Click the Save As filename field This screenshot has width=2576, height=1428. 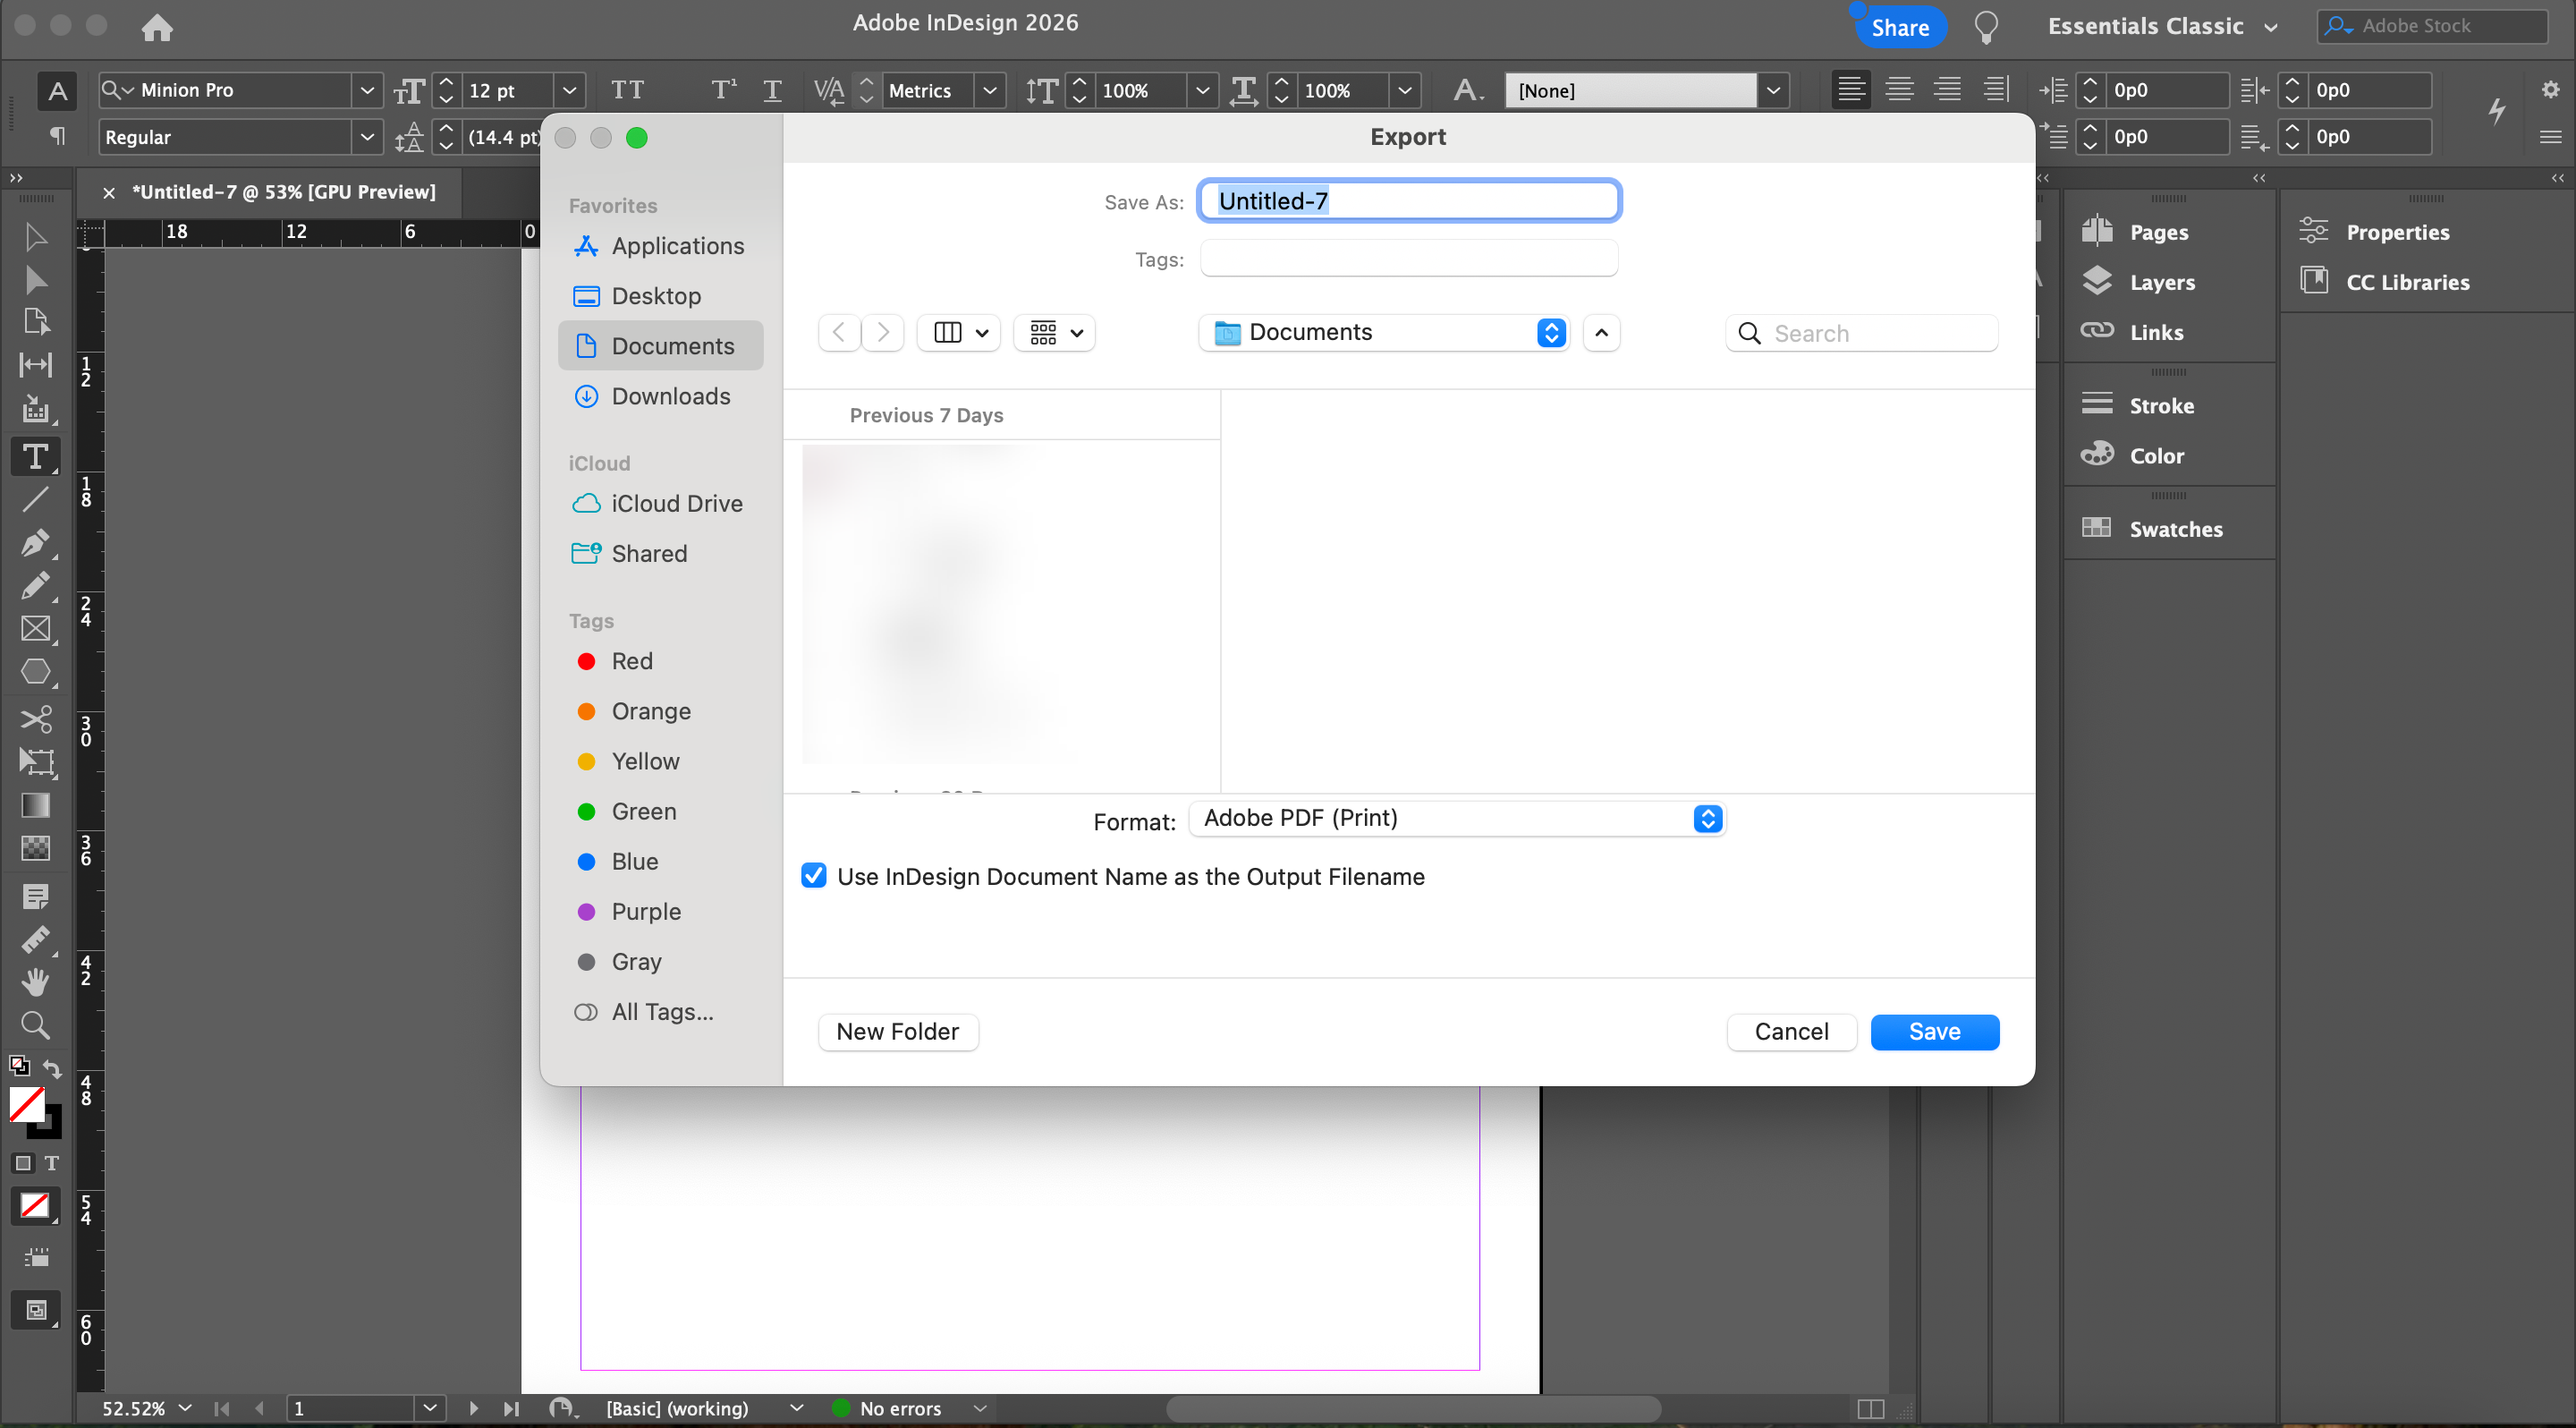[1408, 201]
